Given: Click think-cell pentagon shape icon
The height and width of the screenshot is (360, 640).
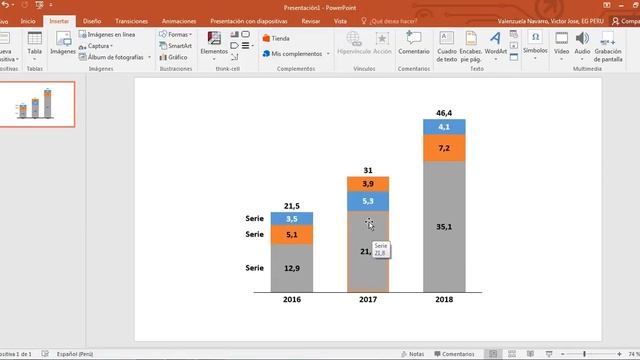Looking at the screenshot, I should coord(234,46).
